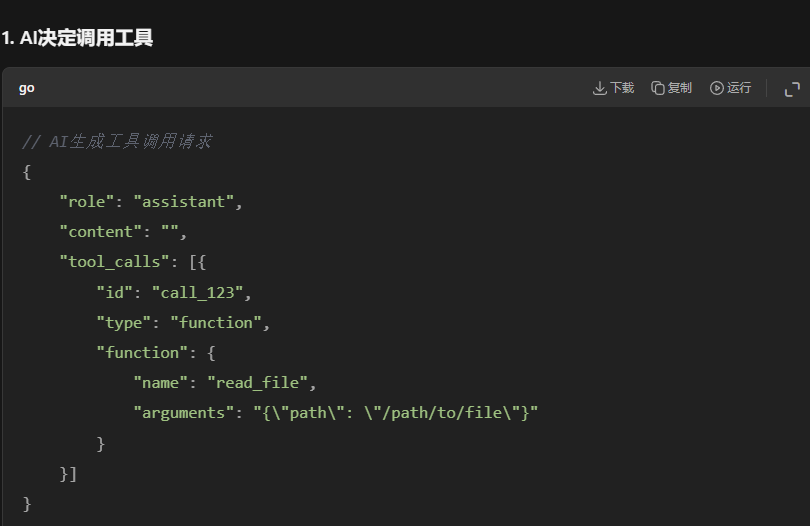Download the go code snippet
This screenshot has height=526, width=810.
[x=613, y=88]
